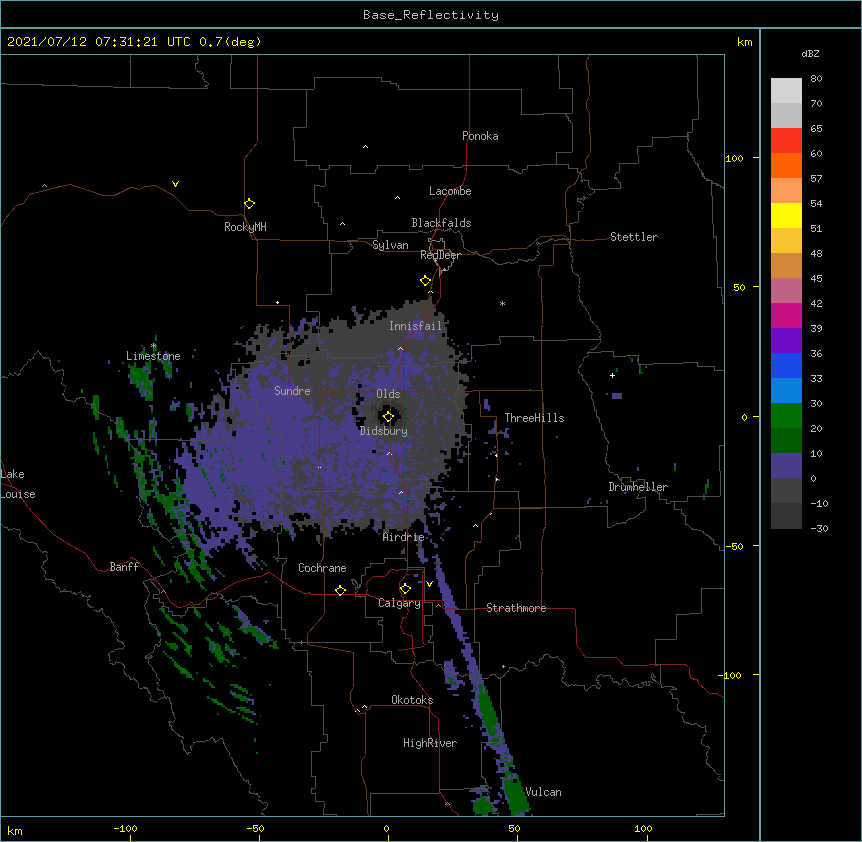This screenshot has width=862, height=842.
Task: Click the RockyMH town label
Action: [x=245, y=226]
